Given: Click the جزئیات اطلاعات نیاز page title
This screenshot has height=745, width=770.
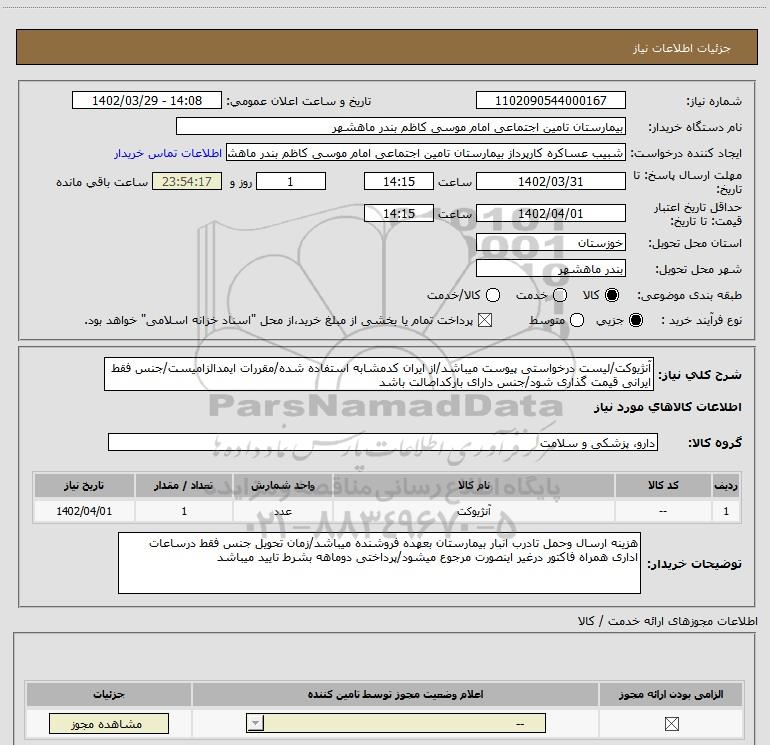Looking at the screenshot, I should click(x=681, y=48).
